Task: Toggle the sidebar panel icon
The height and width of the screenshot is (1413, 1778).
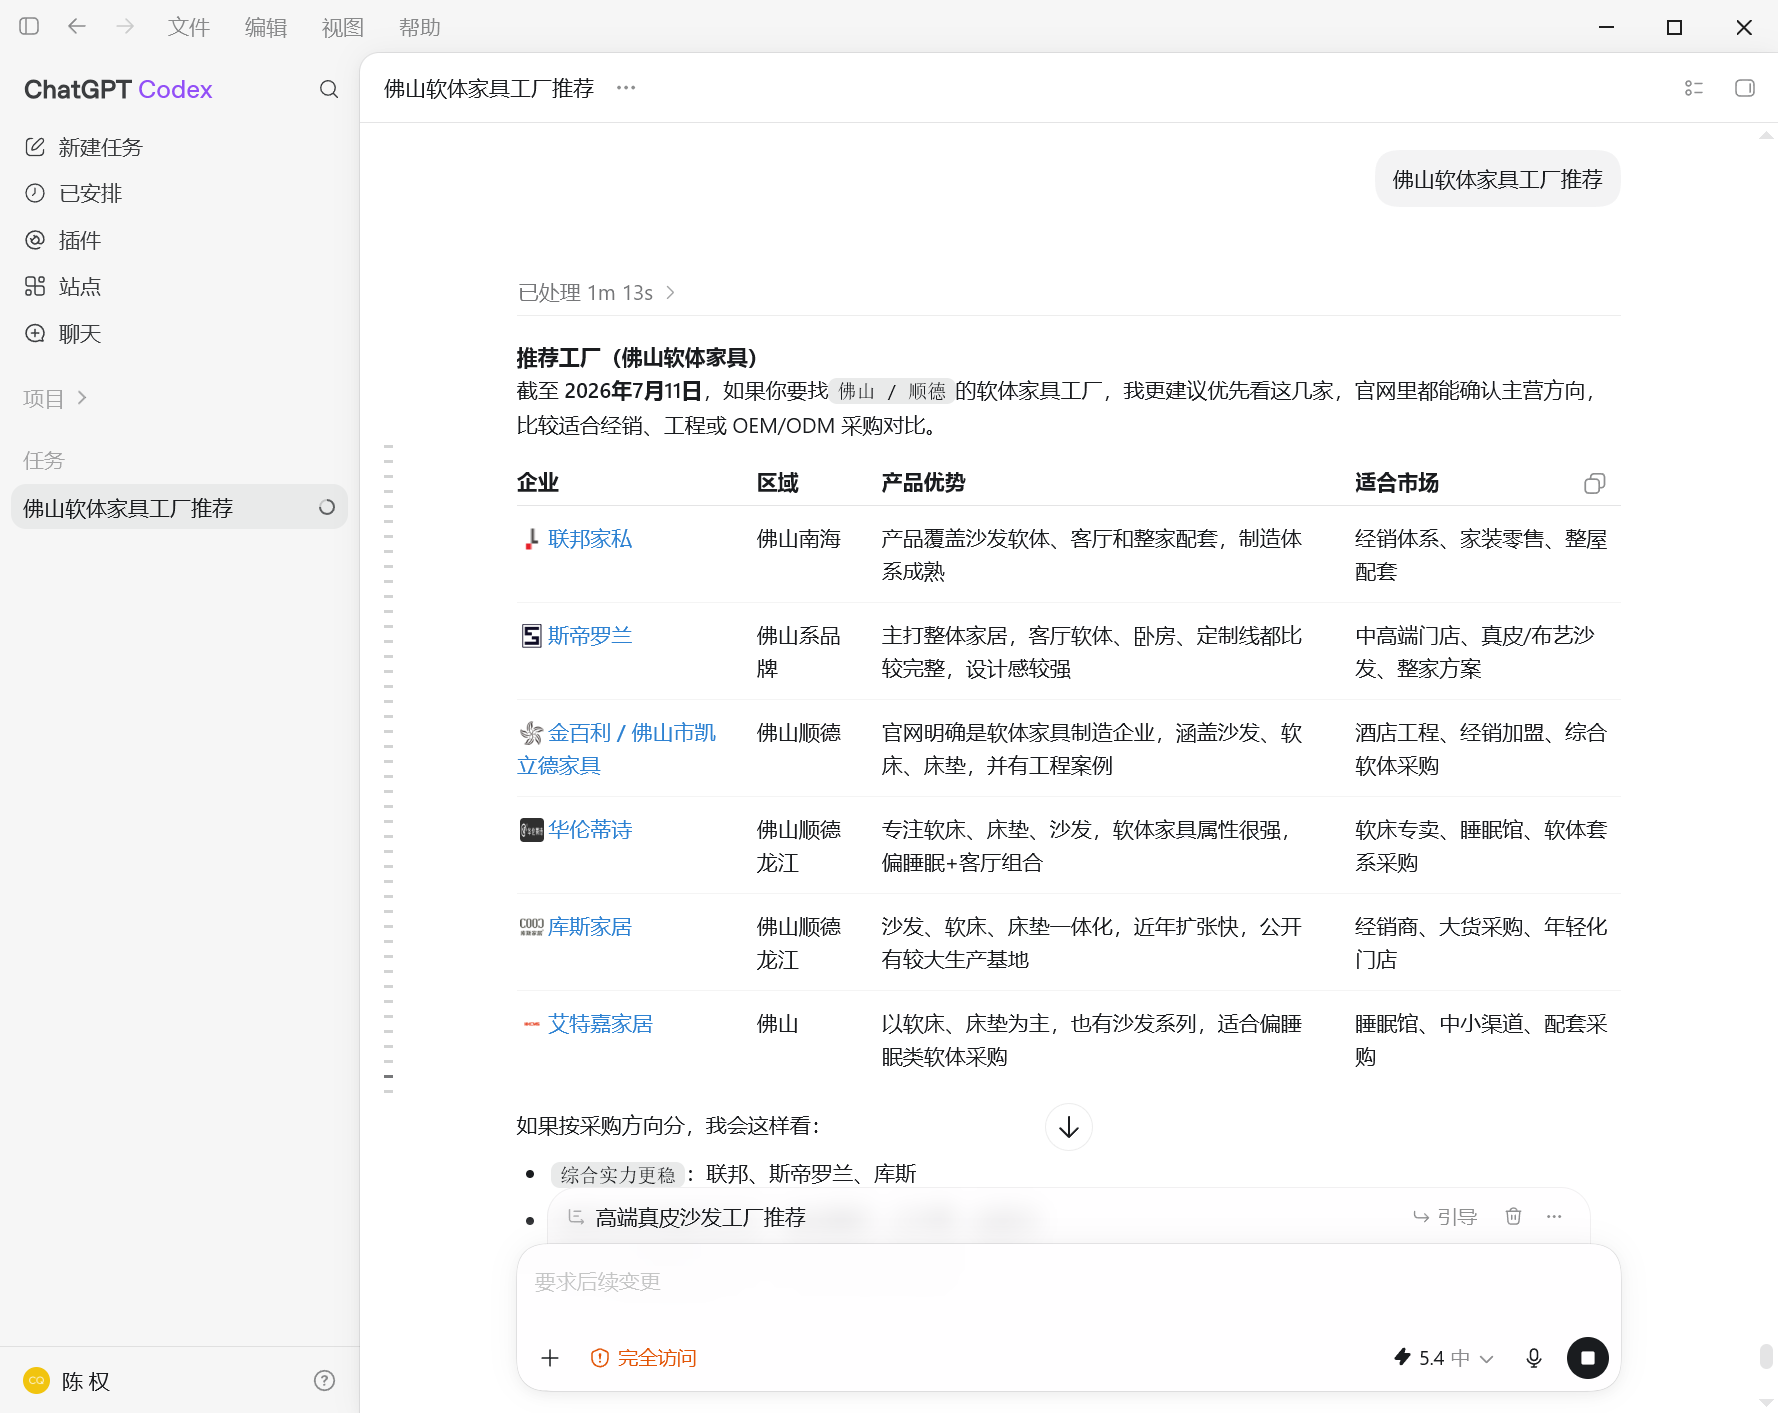Action: (x=29, y=27)
